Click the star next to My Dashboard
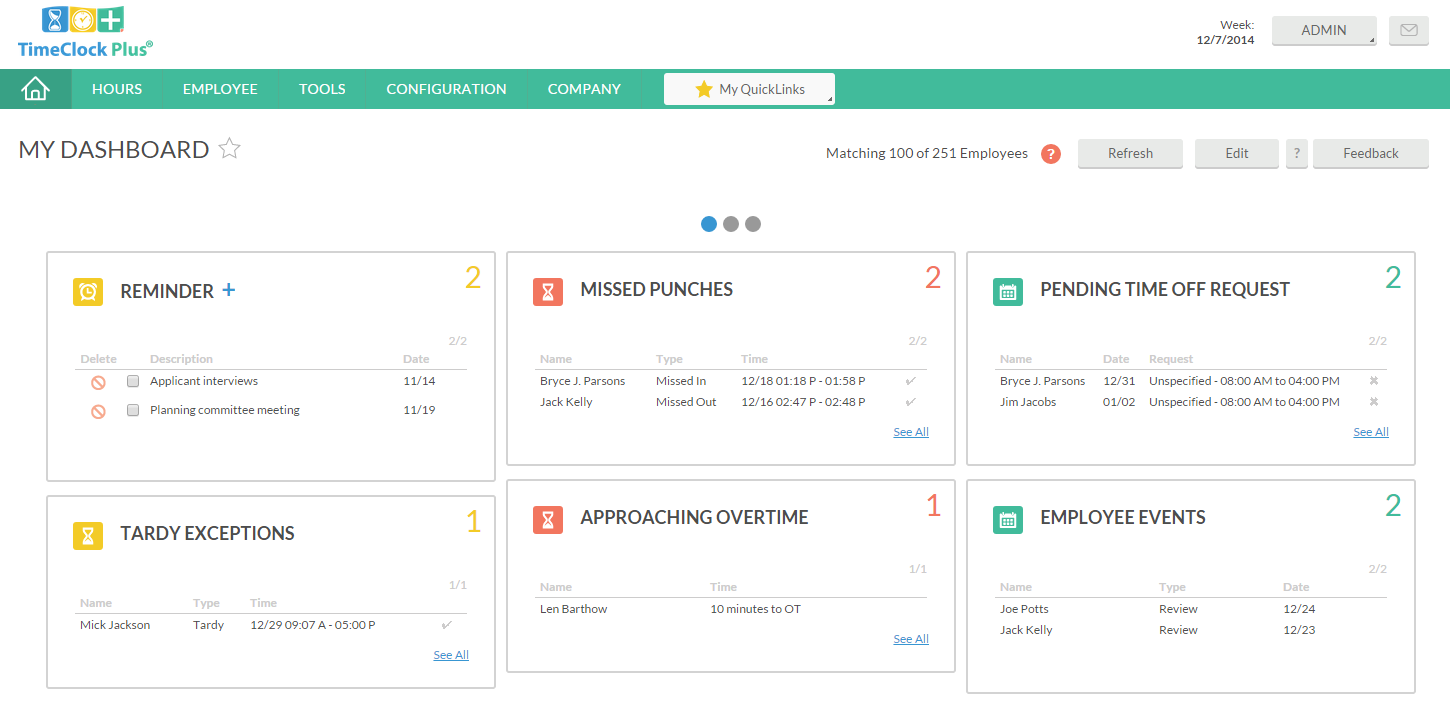 coord(230,149)
